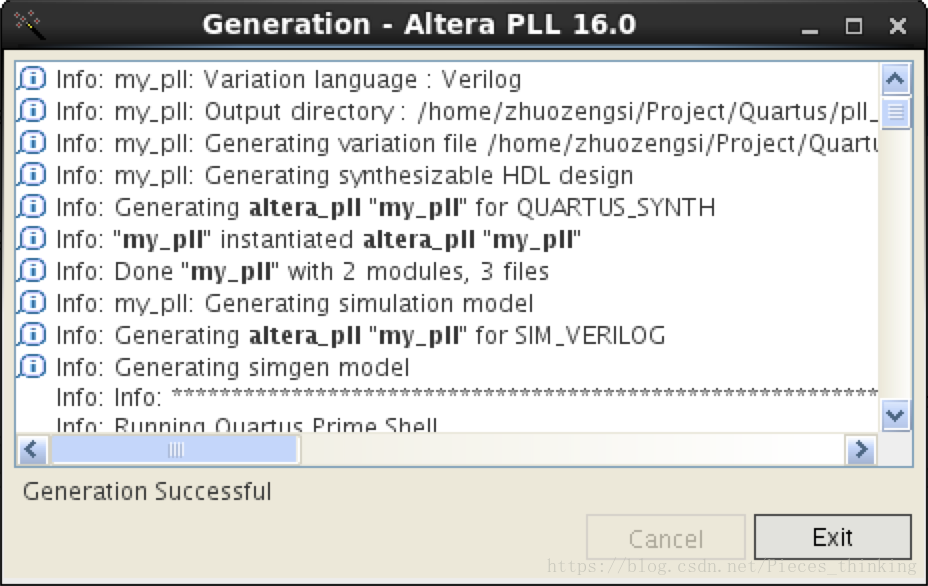Select 'Generating simgen model' log line
Screen dimensions: 928x586
[x=233, y=367]
